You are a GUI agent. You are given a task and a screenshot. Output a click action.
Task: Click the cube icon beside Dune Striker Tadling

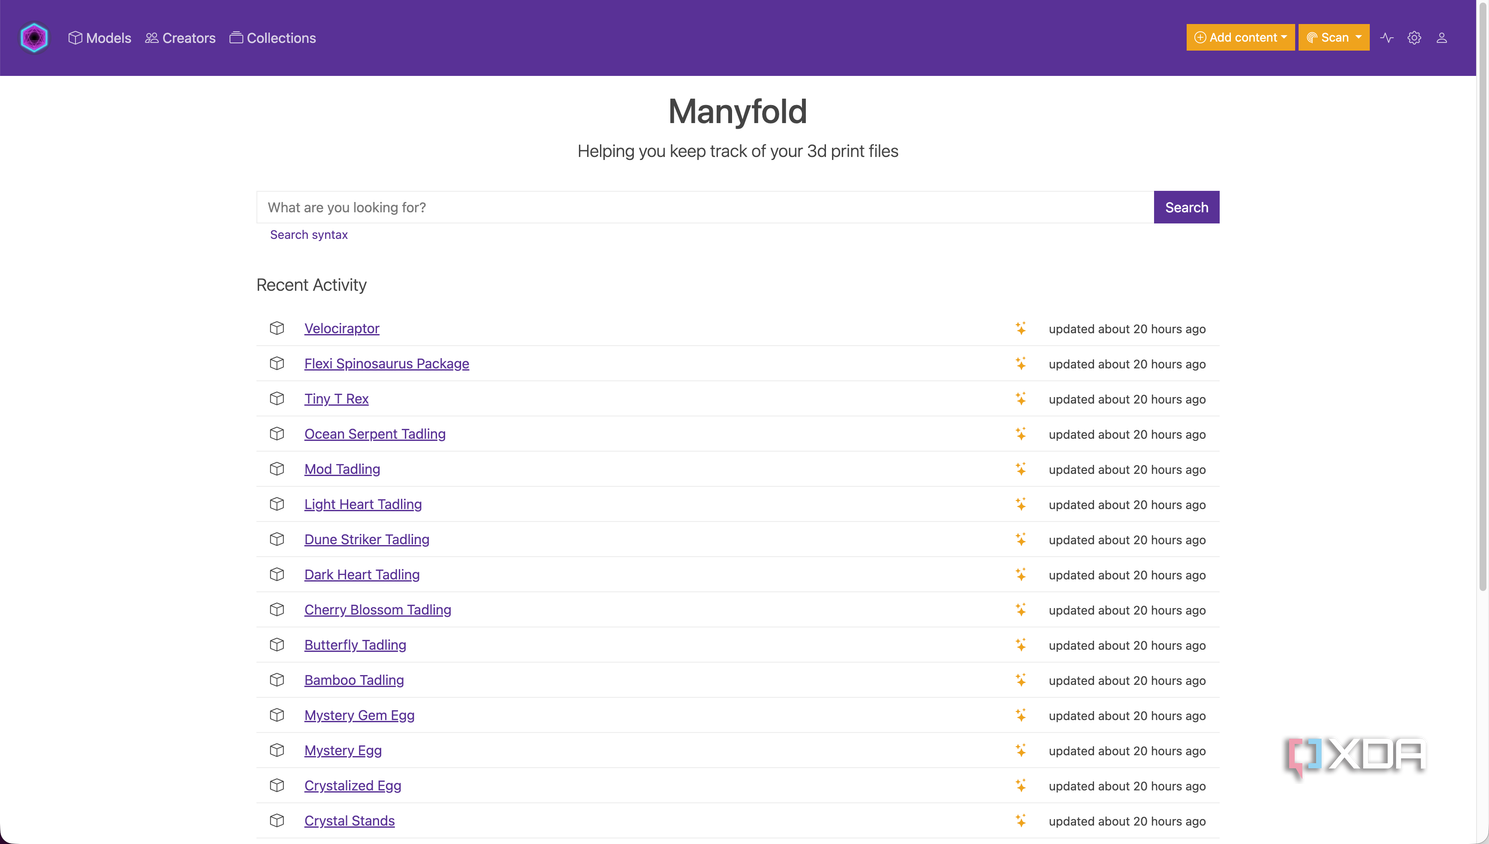pos(277,539)
